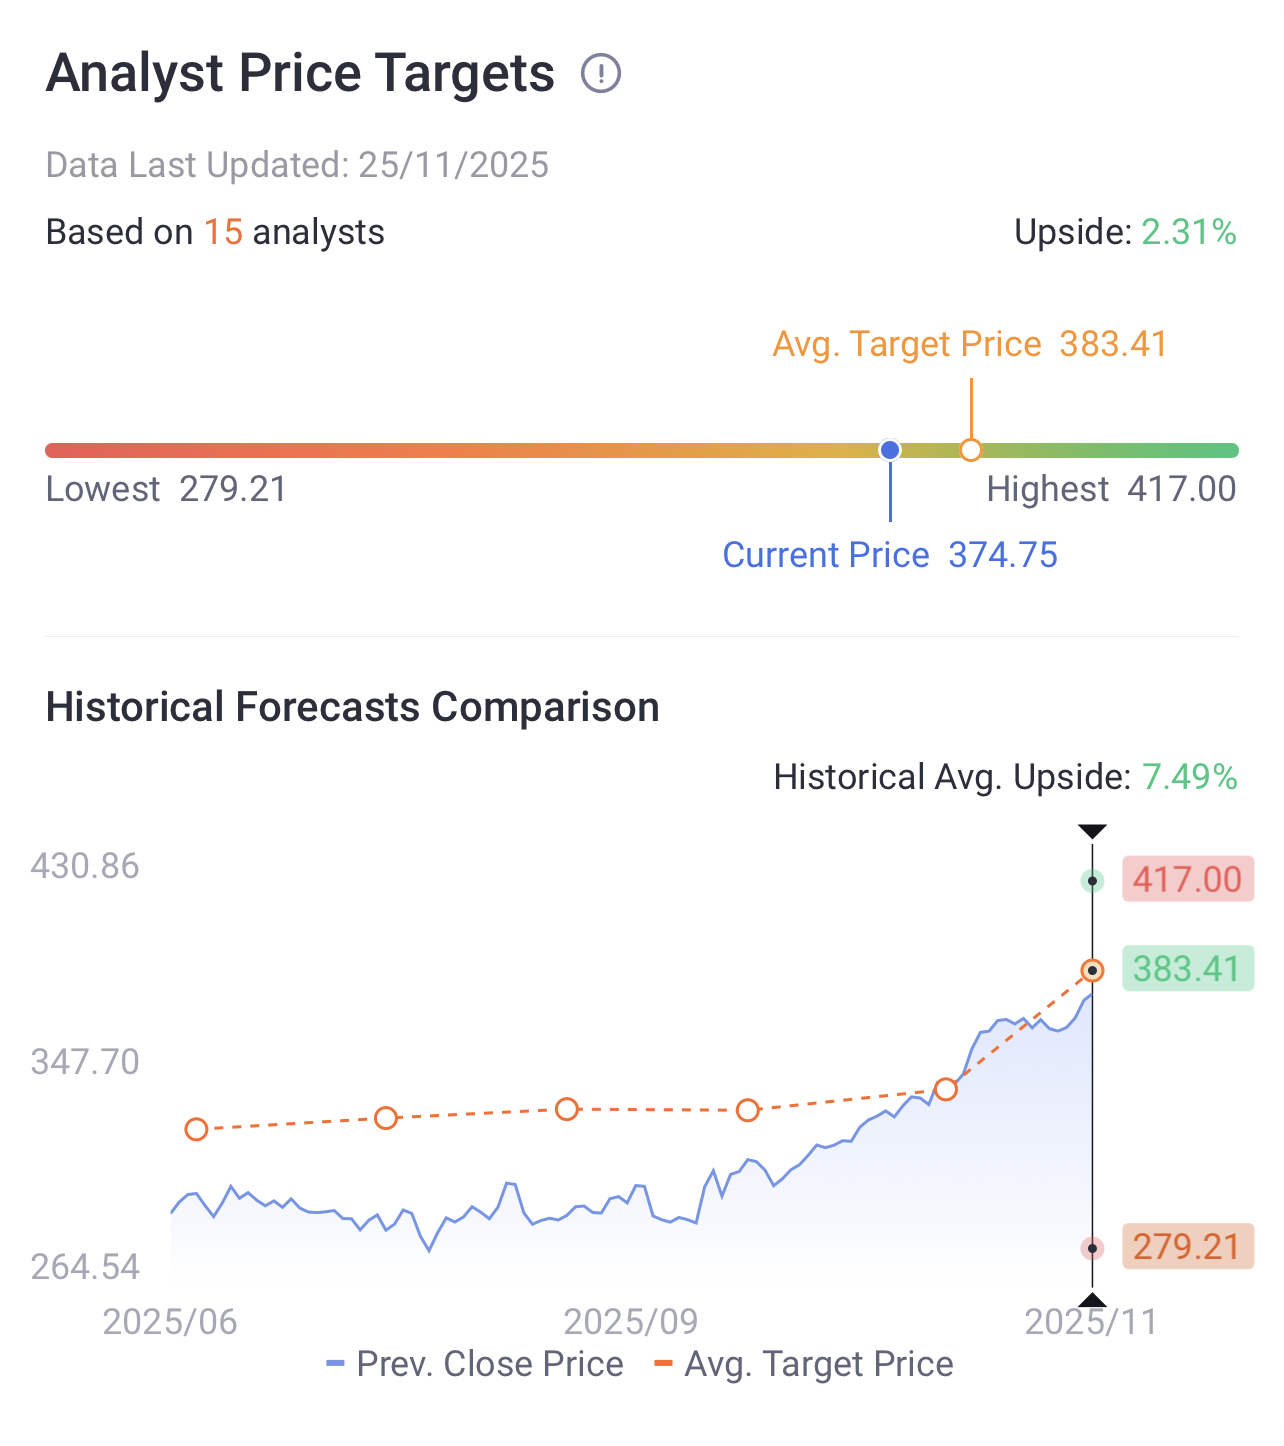Click the black triangle atop the chart cursor
The image size is (1284, 1446).
pyautogui.click(x=1092, y=832)
